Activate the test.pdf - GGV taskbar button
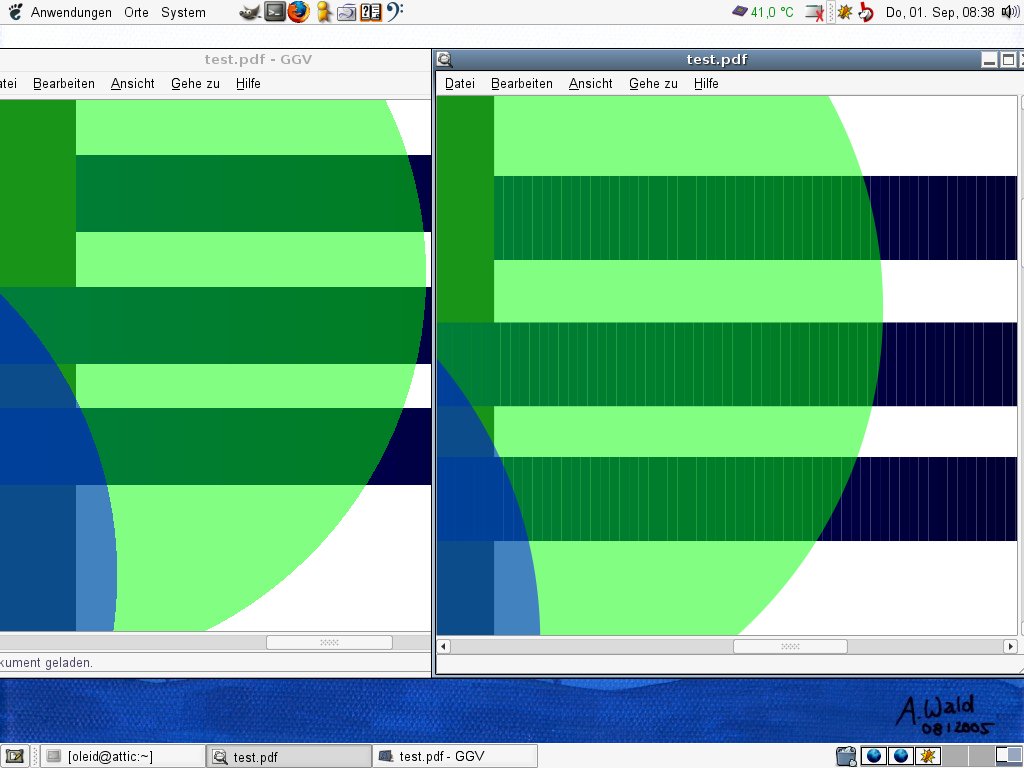The width and height of the screenshot is (1024, 768). tap(455, 756)
